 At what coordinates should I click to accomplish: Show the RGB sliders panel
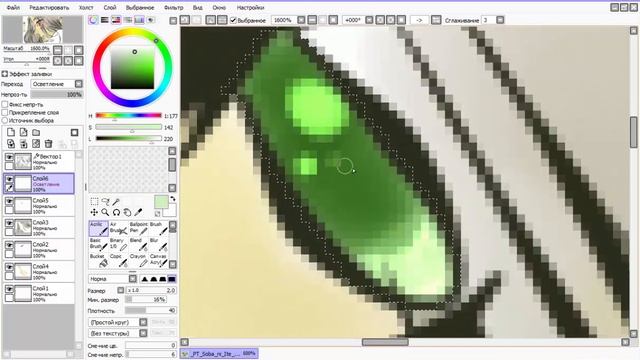tap(105, 20)
